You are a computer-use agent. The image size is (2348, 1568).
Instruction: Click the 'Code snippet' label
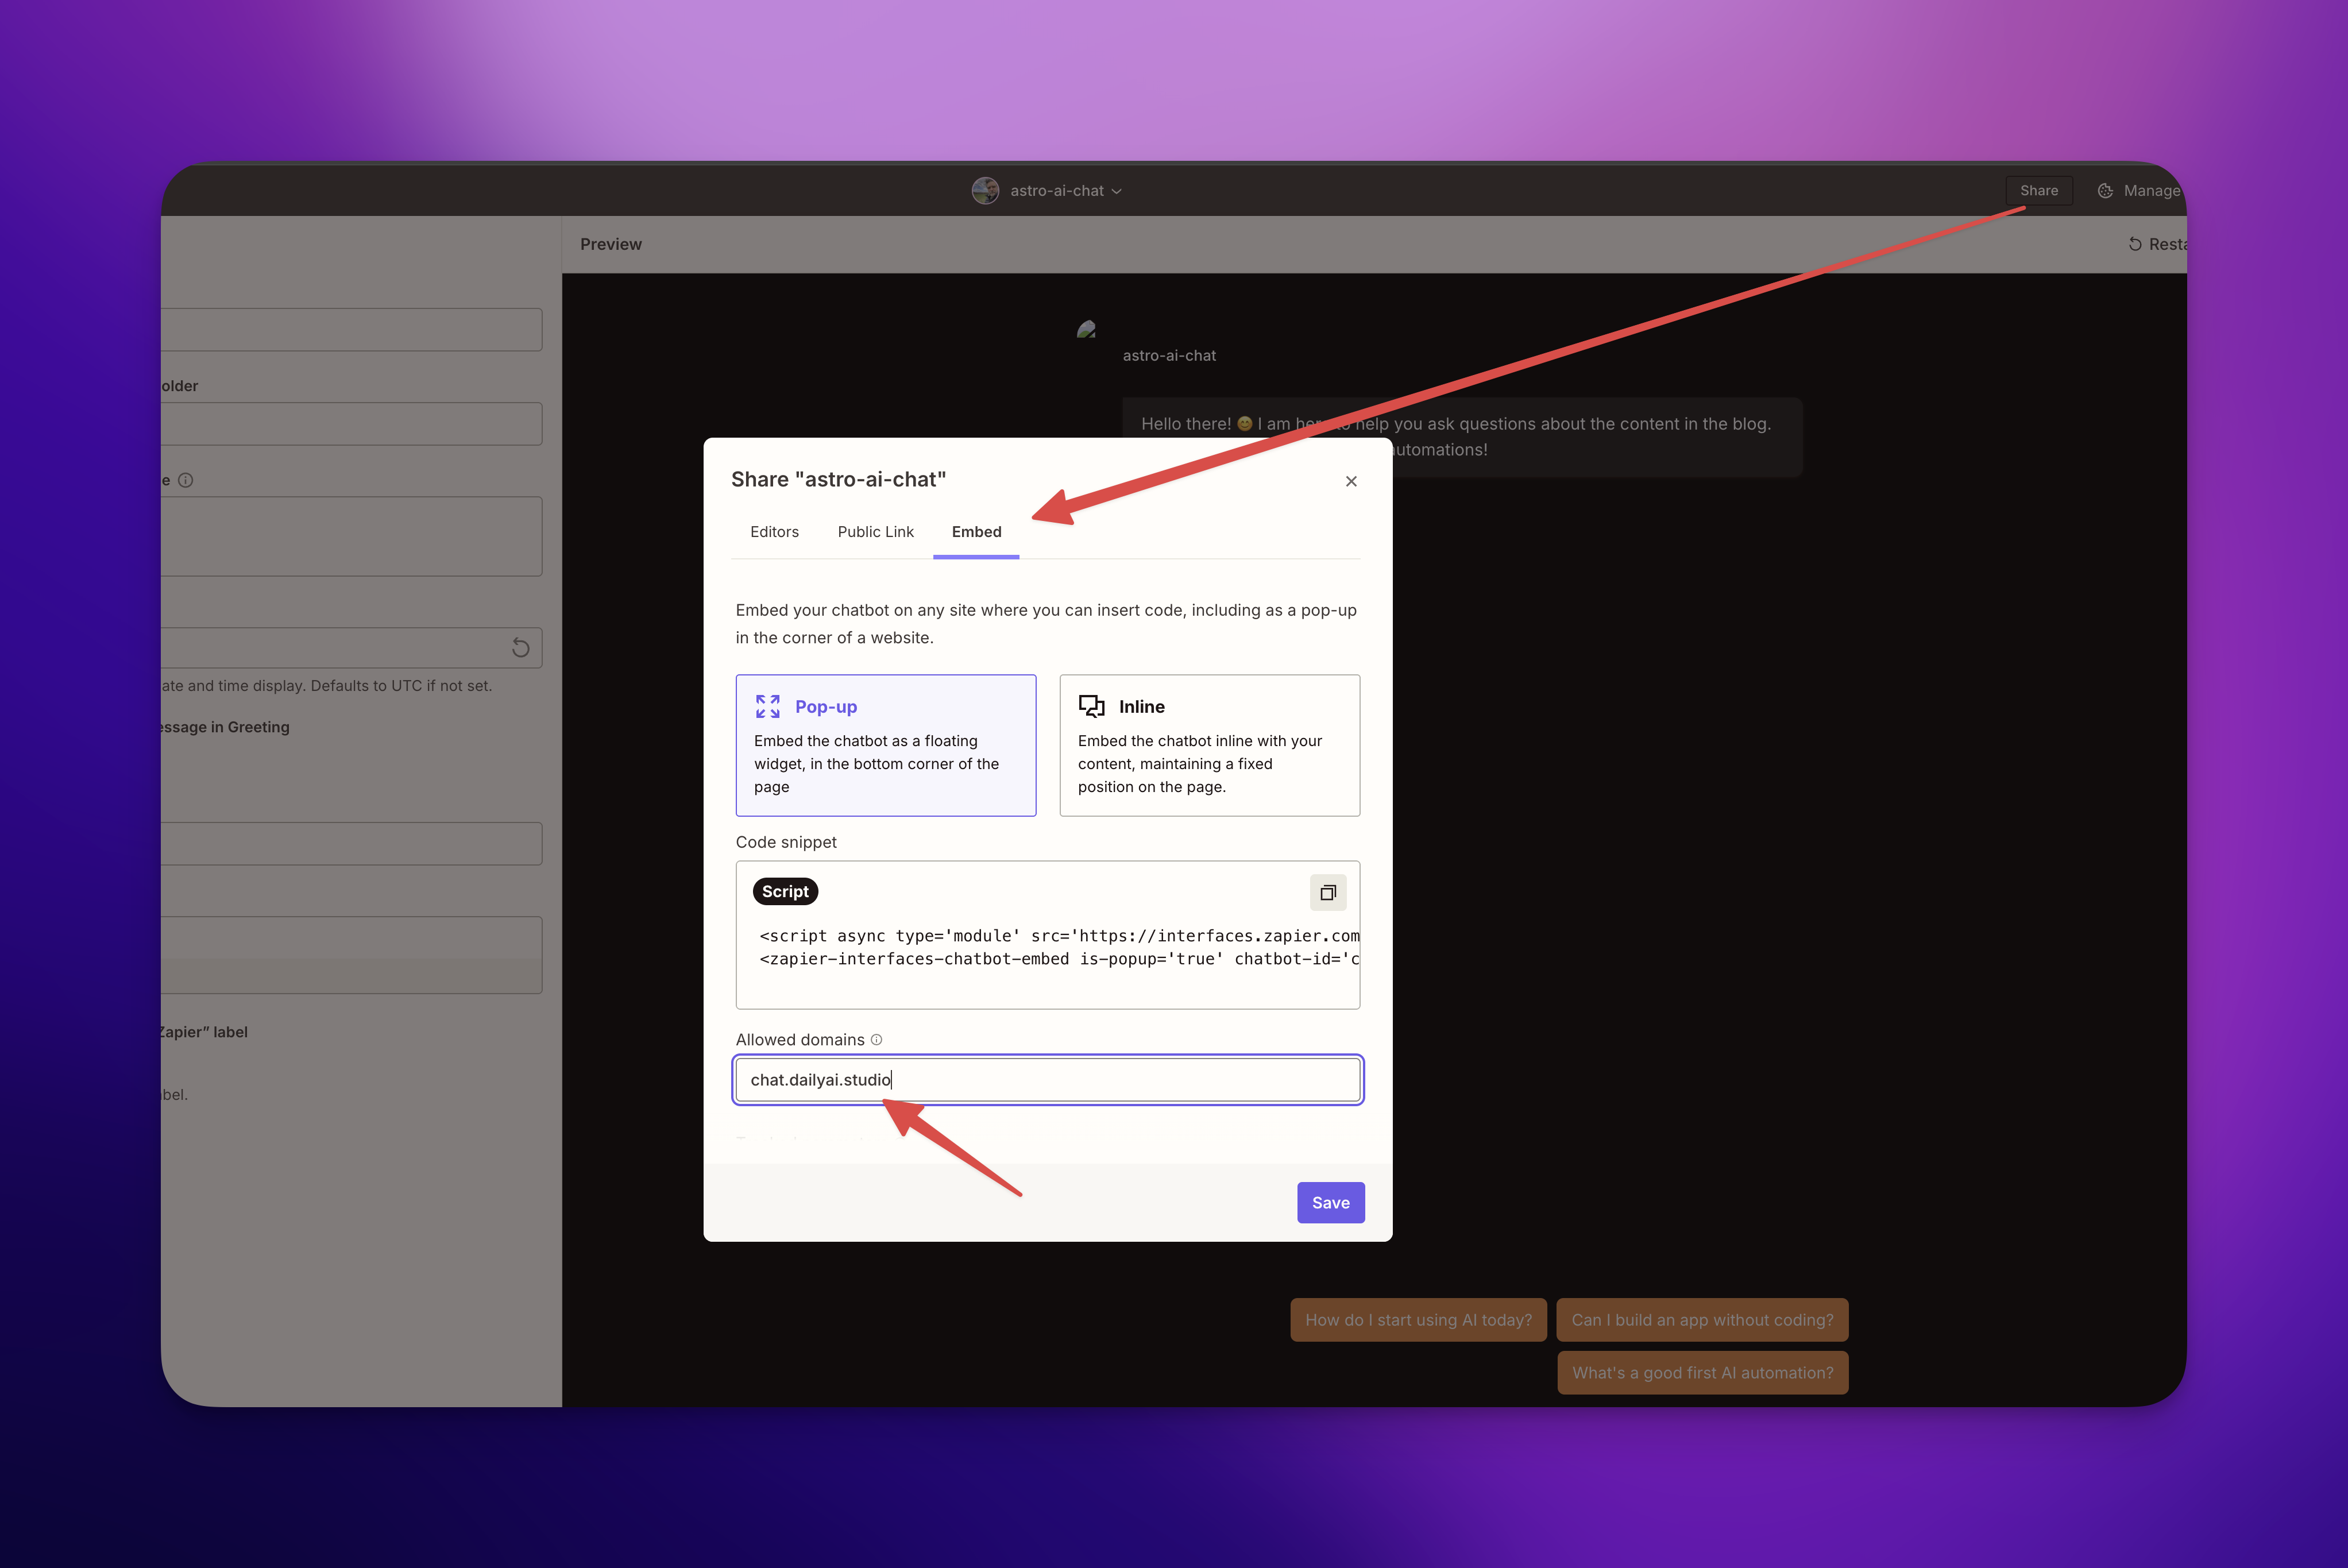click(x=786, y=842)
